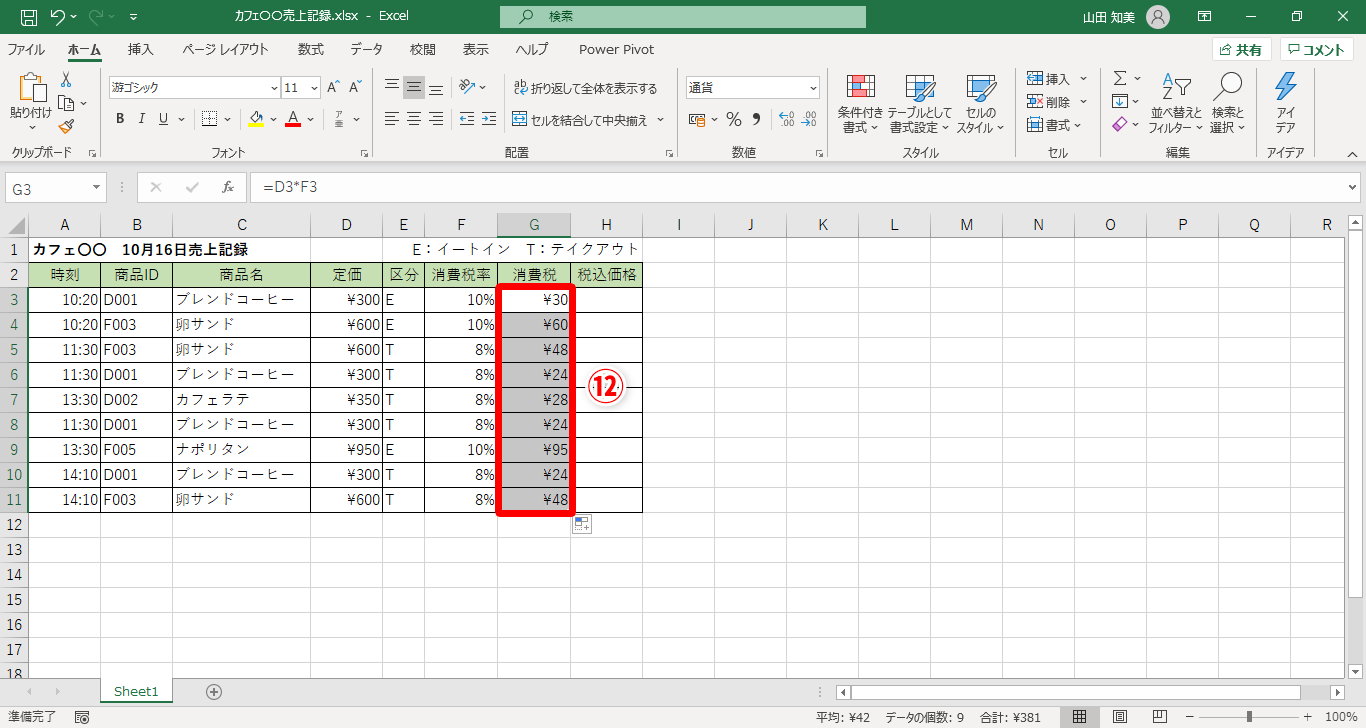Click the Select All corner button
Image resolution: width=1366 pixels, height=728 pixels.
tap(14, 225)
